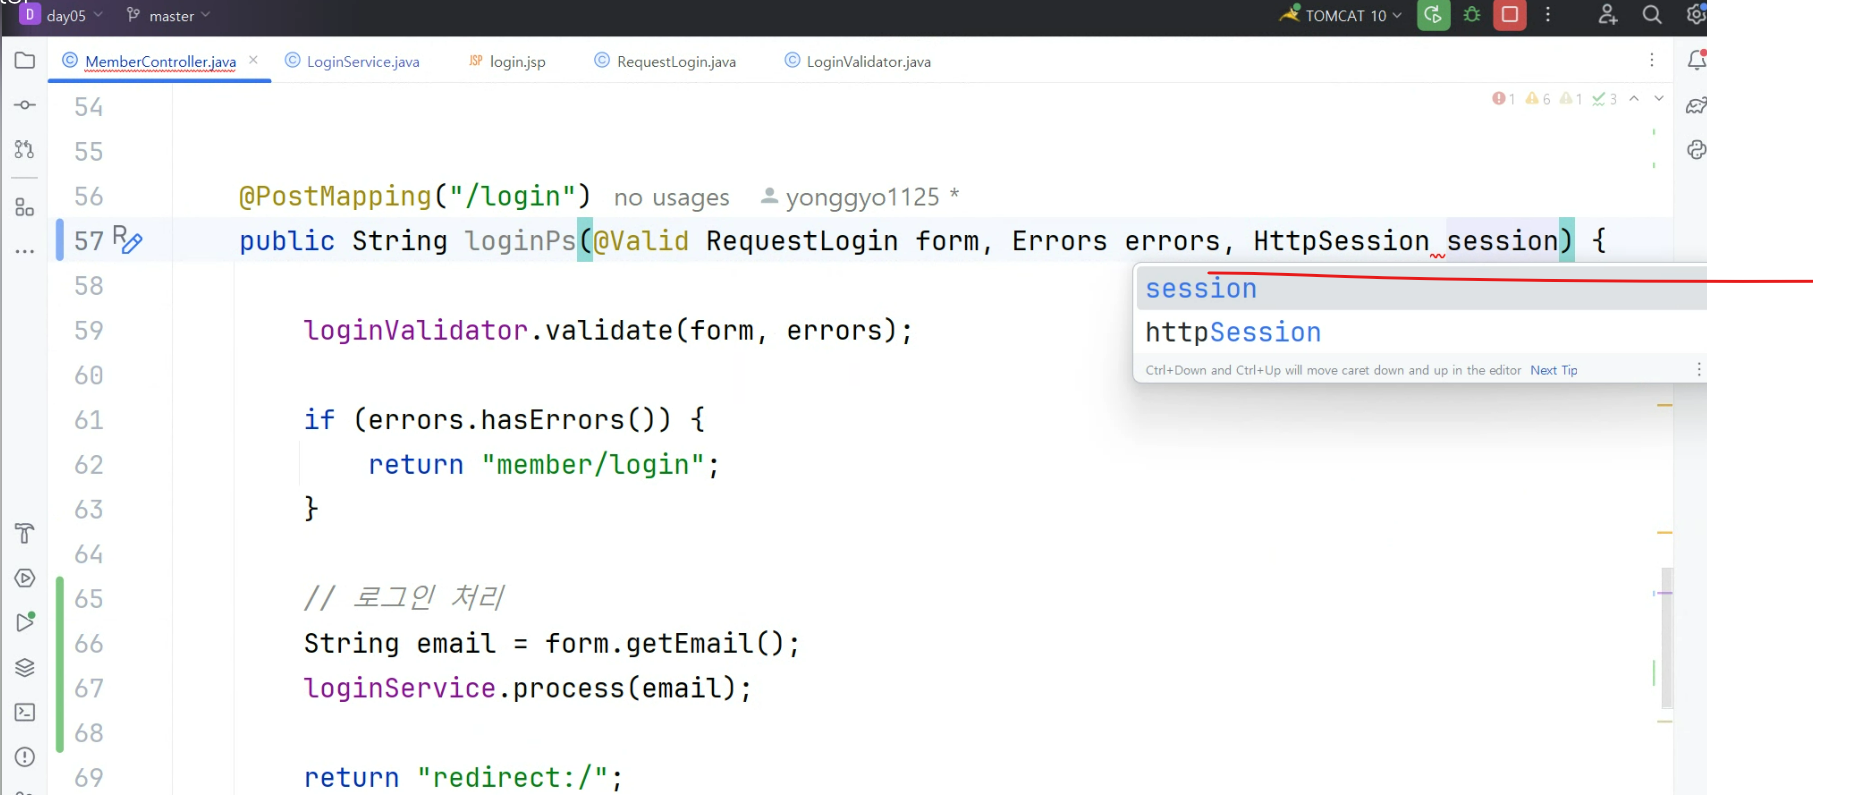
Task: Rerun the TOMCAT 10 configuration
Action: click(1433, 15)
